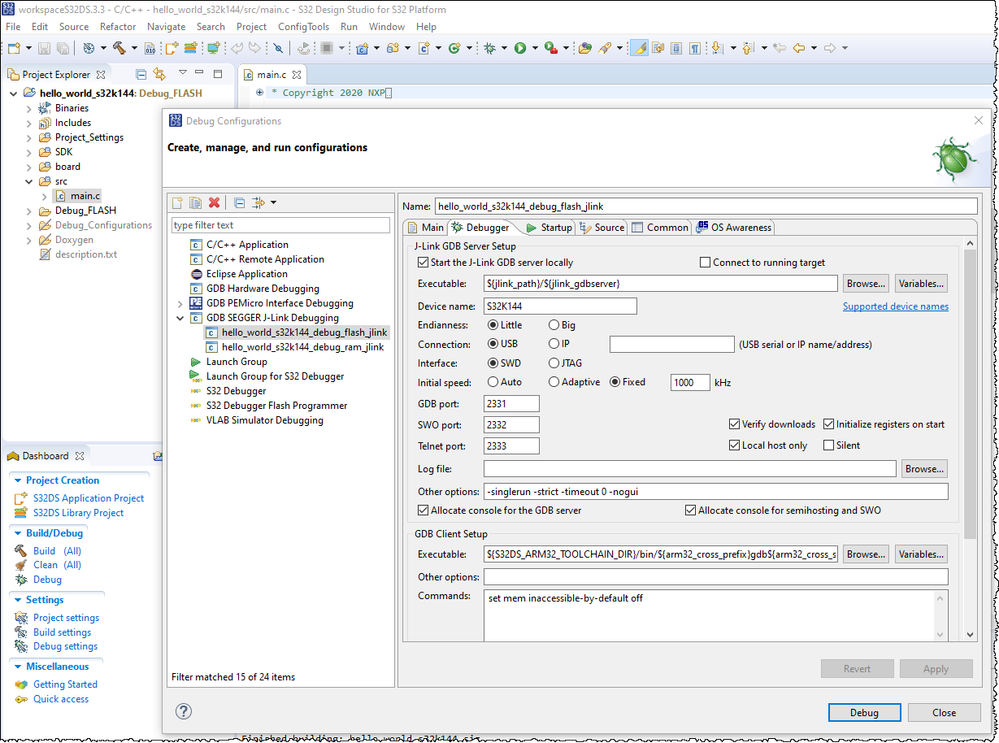The image size is (999, 743).
Task: Open Supported device names link
Action: [895, 307]
